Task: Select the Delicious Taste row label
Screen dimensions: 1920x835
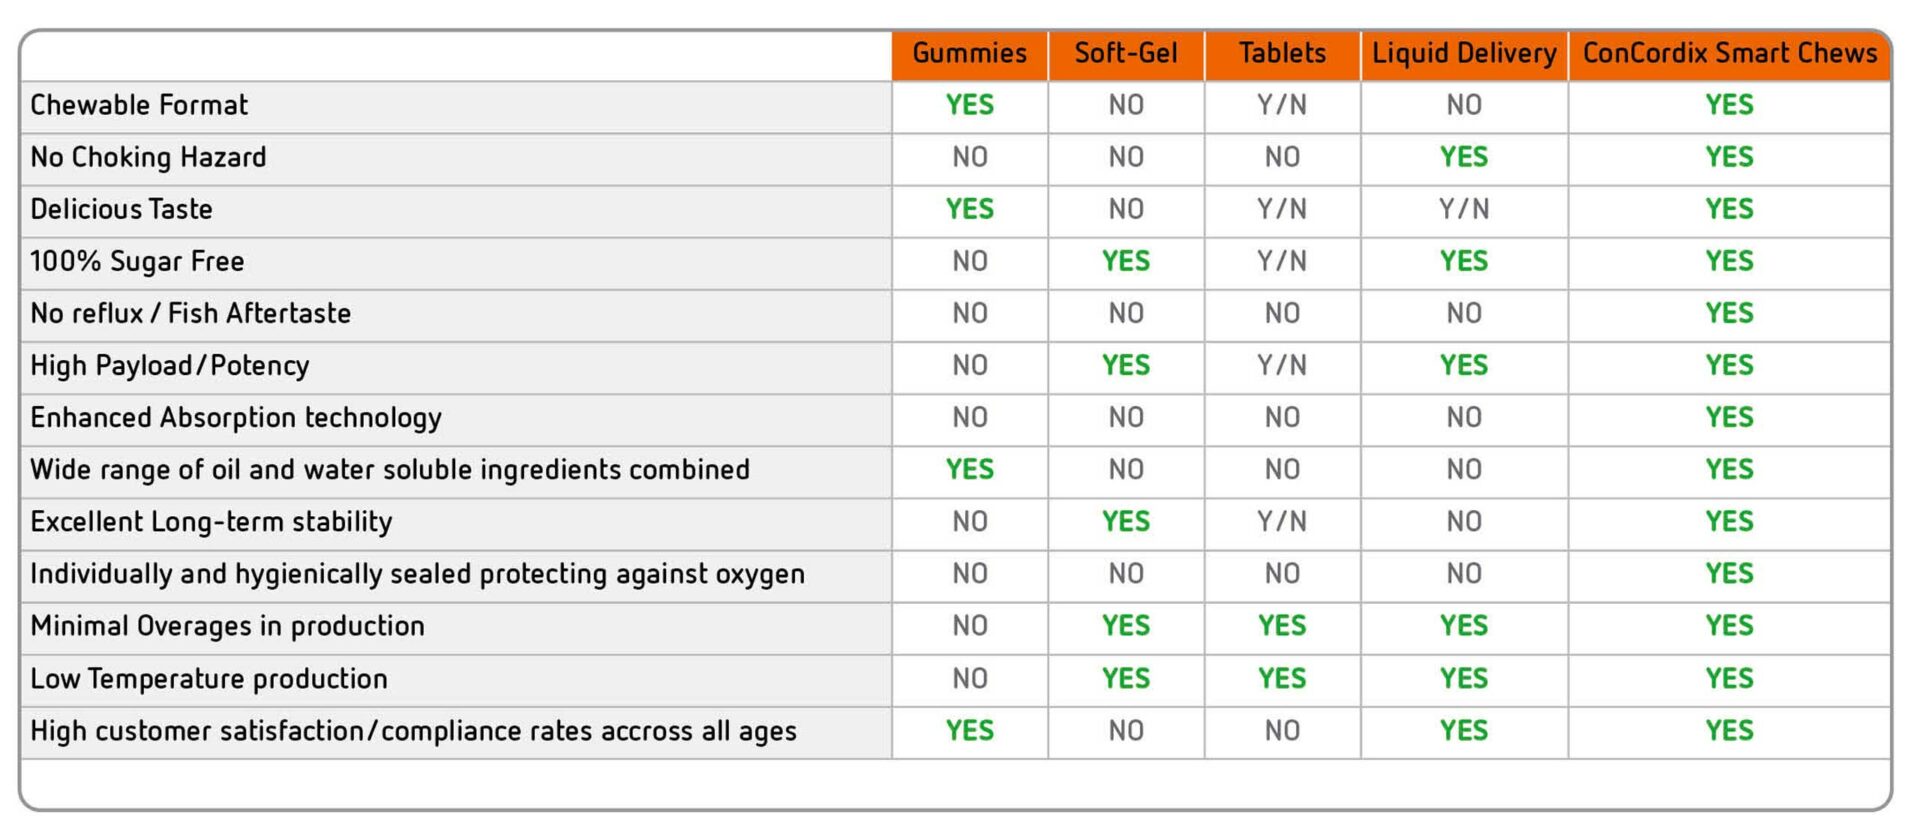Action: pos(121,209)
